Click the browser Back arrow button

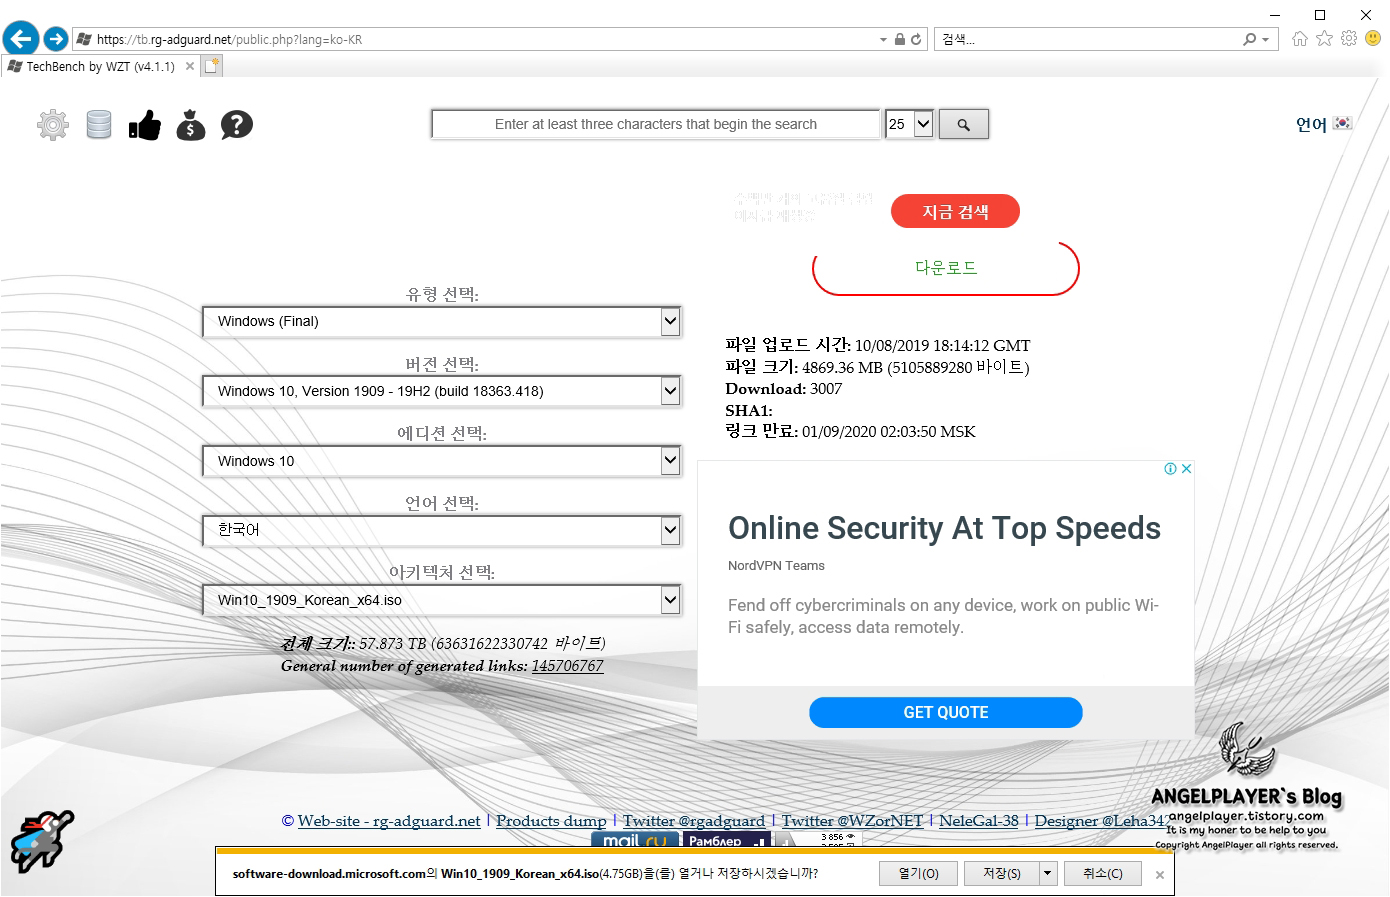(x=20, y=39)
